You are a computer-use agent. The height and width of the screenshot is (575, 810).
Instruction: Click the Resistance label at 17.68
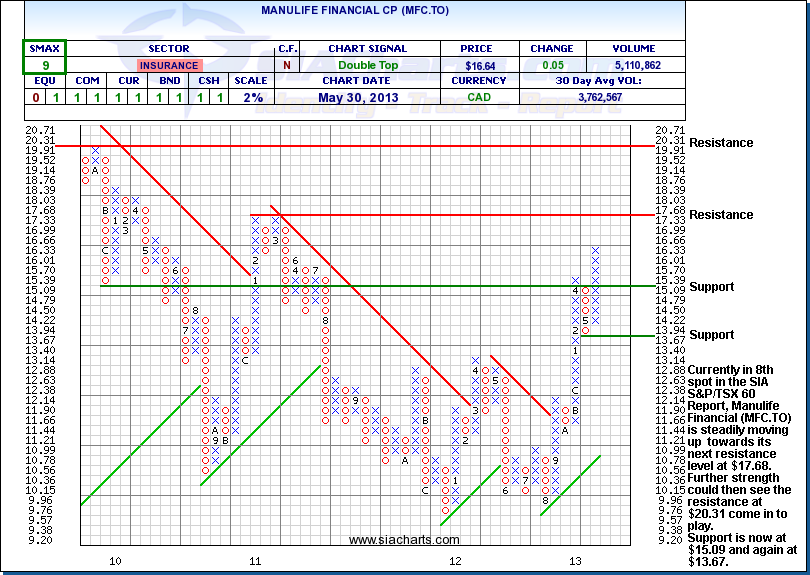pyautogui.click(x=722, y=215)
